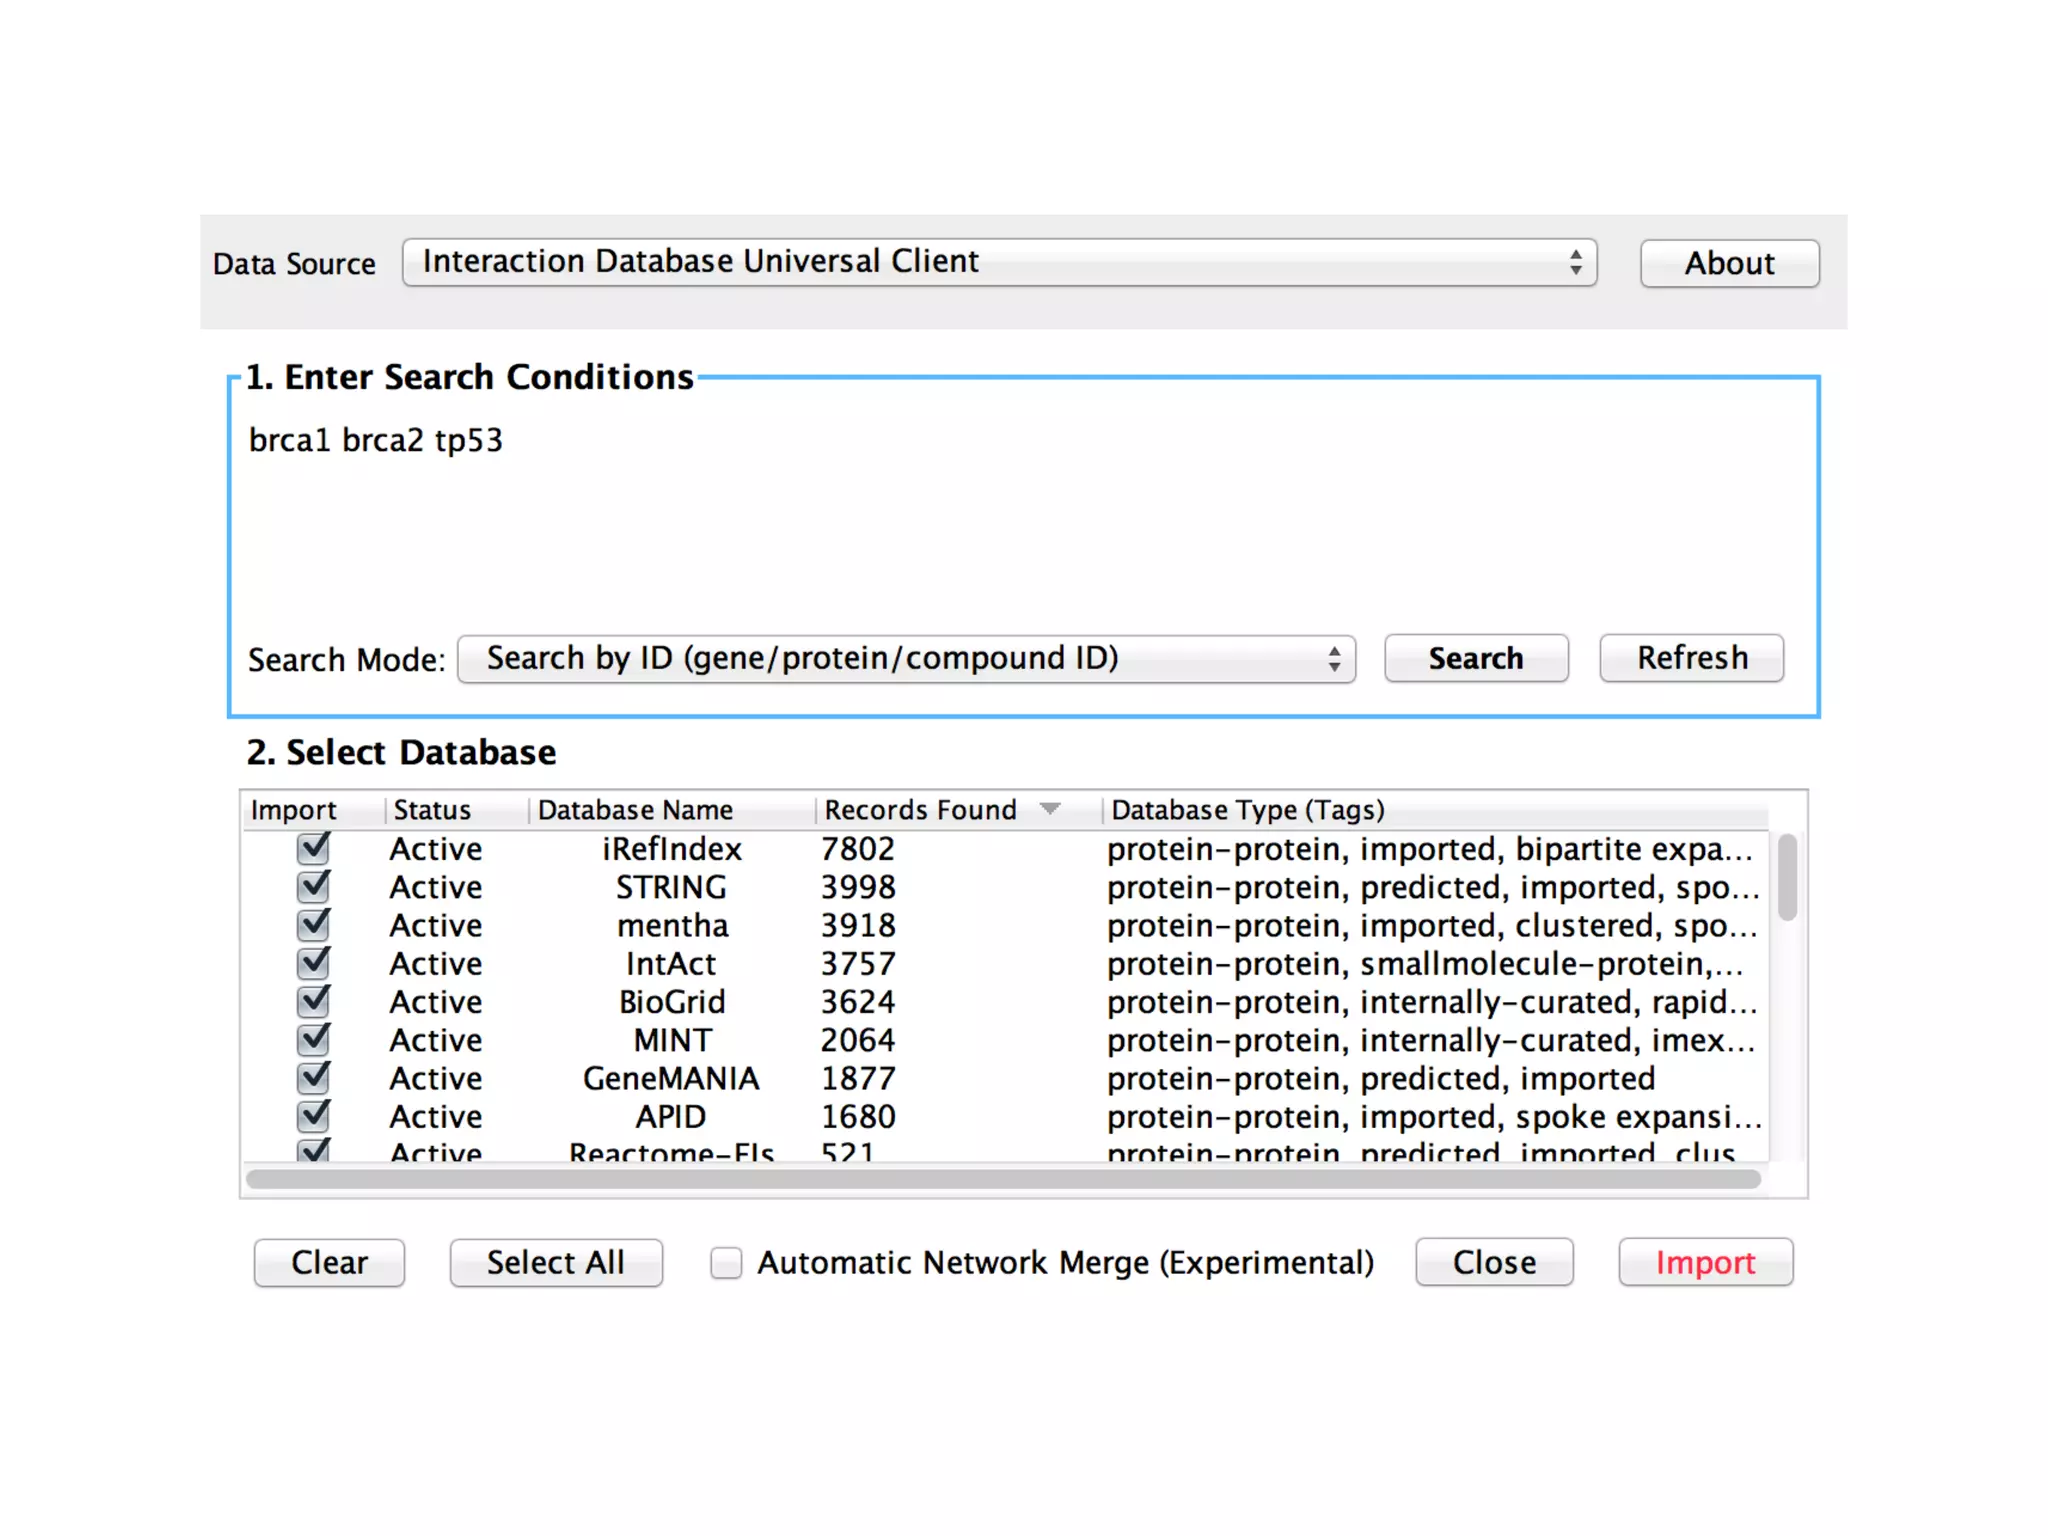This screenshot has height=1536, width=2048.
Task: Sort by Database Name column header
Action: (635, 810)
